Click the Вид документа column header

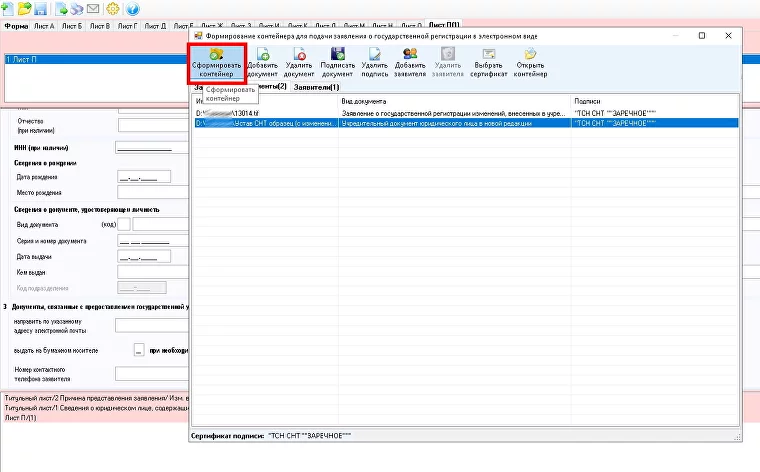(x=454, y=101)
